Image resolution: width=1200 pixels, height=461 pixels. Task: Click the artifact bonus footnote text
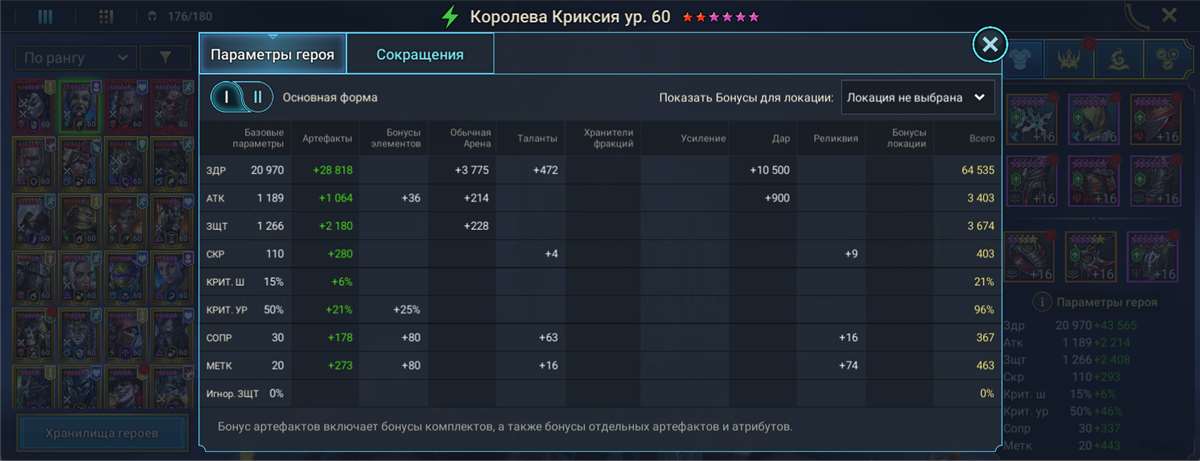pyautogui.click(x=505, y=427)
